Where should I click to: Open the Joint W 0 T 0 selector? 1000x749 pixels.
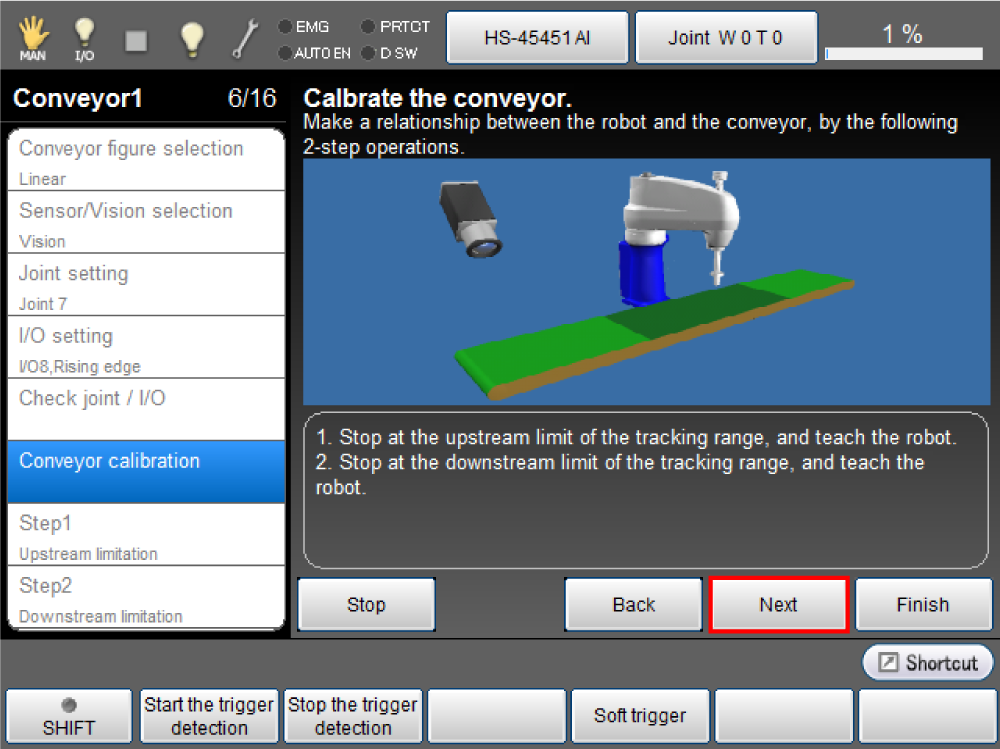(726, 38)
